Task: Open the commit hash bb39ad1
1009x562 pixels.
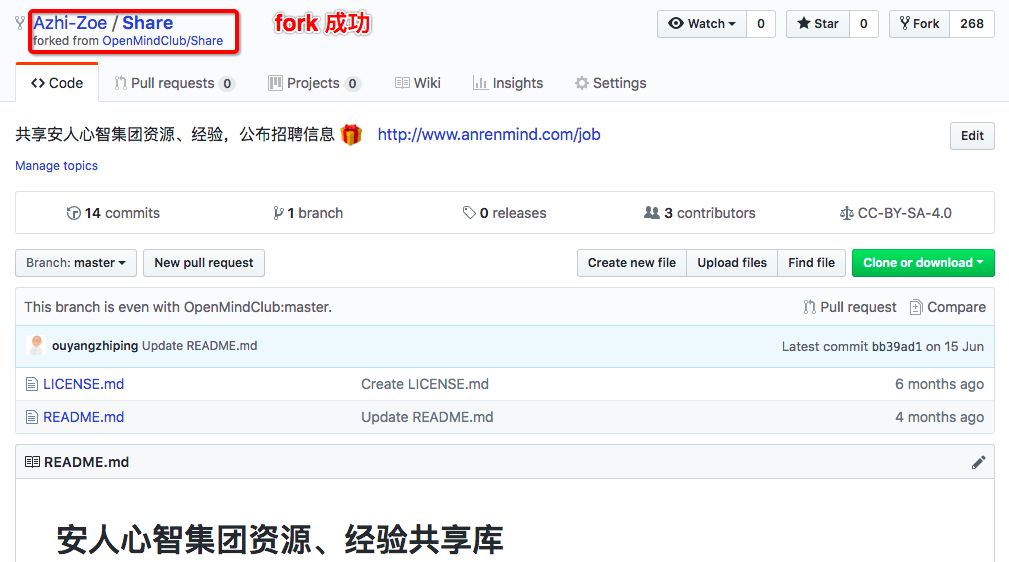Action: pyautogui.click(x=896, y=346)
